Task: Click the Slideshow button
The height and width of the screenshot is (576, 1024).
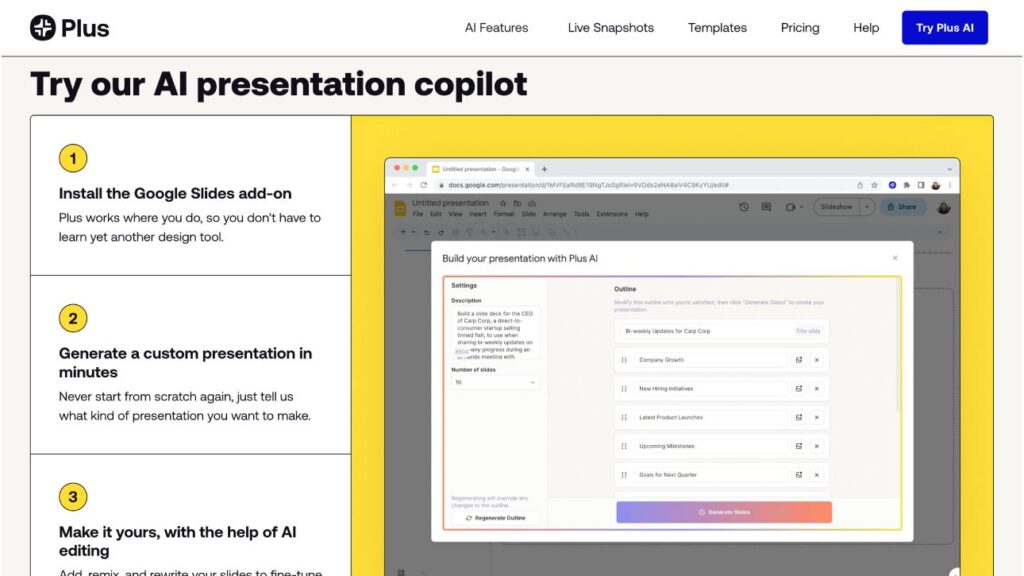Action: tap(837, 207)
